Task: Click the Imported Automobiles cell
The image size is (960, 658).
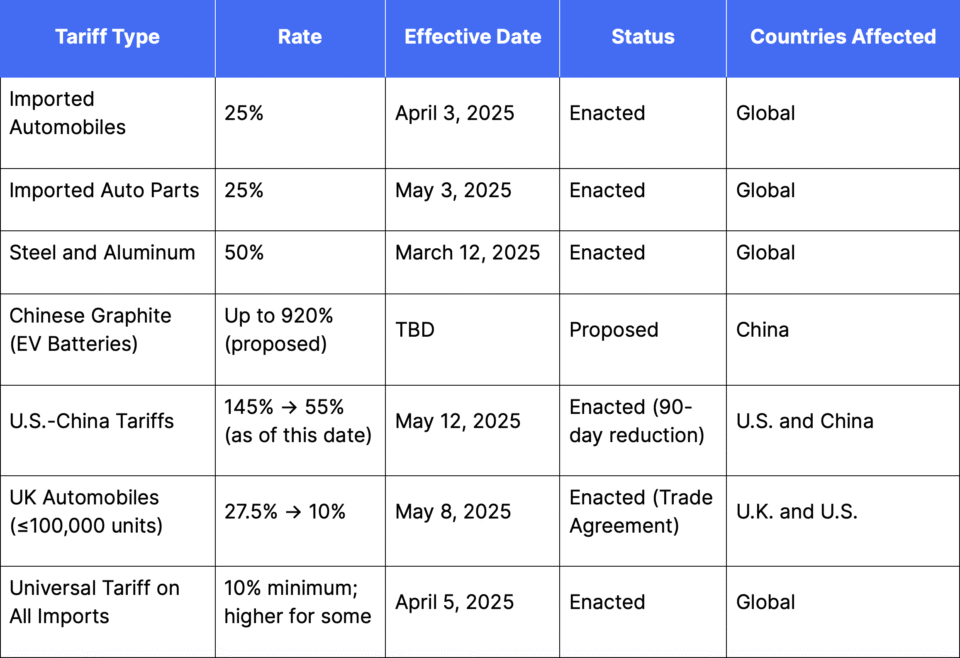Action: tap(108, 123)
